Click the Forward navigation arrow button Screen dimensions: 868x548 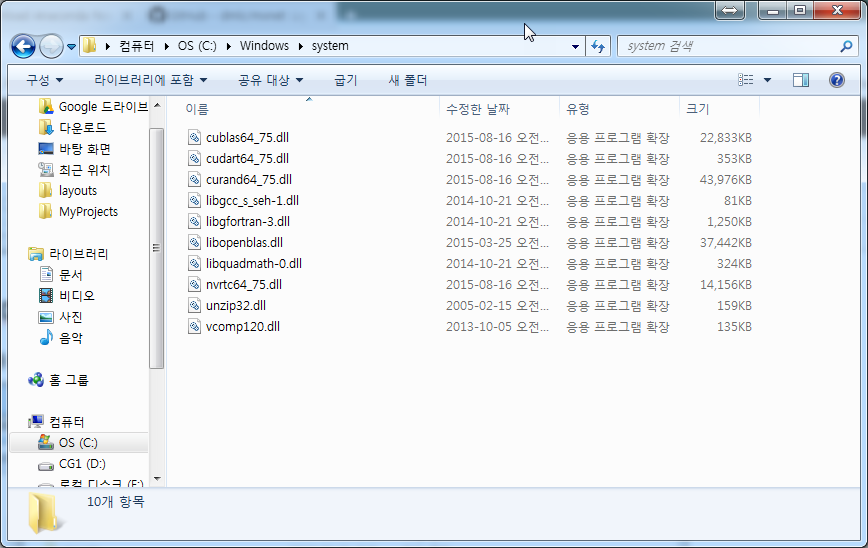pos(51,46)
